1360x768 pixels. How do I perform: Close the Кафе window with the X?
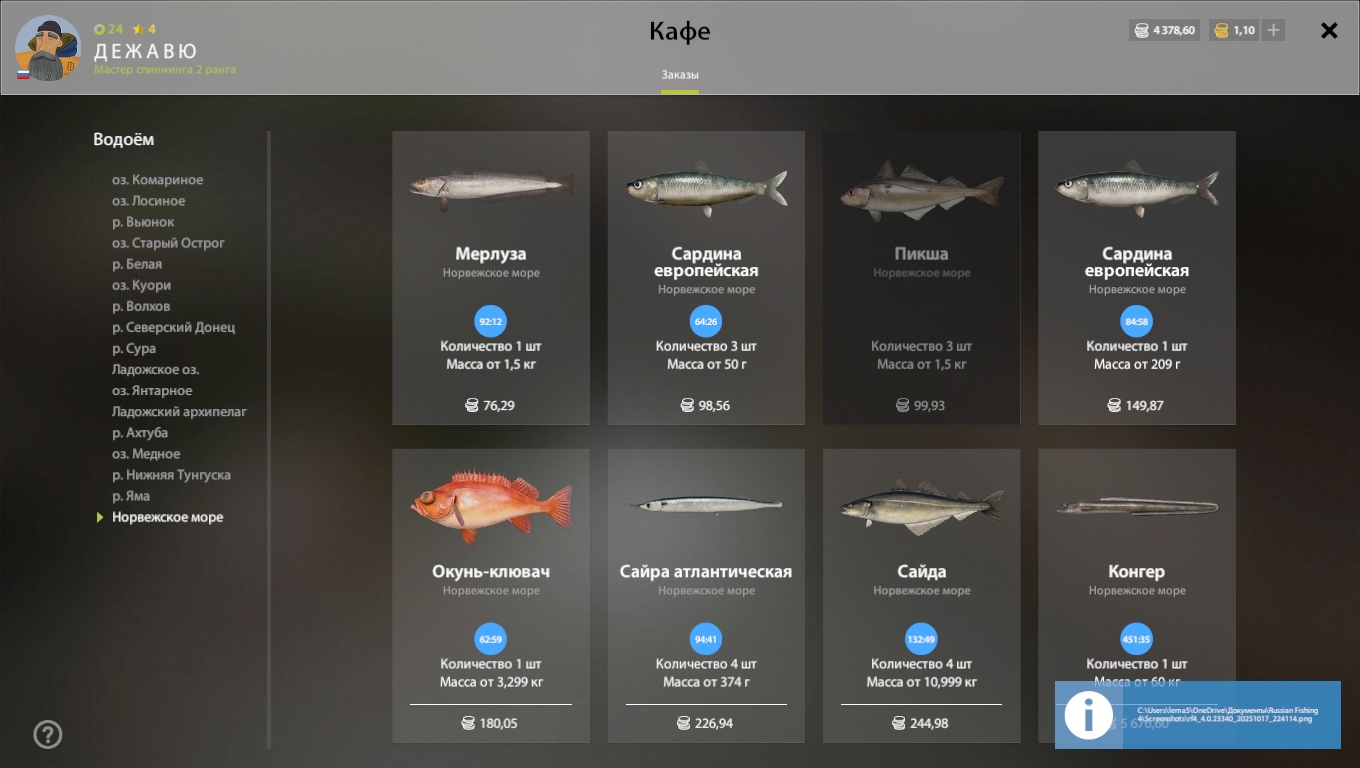tap(1329, 31)
